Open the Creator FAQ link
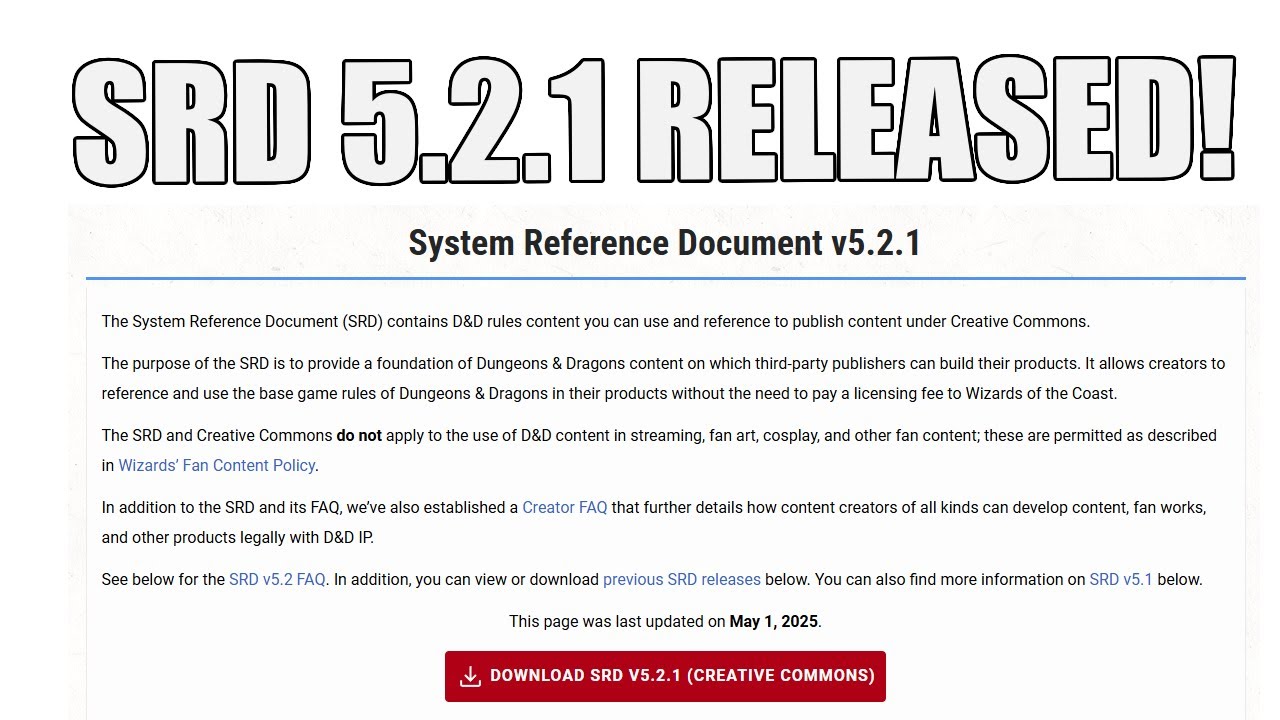Viewport: 1280px width, 720px height. [564, 507]
